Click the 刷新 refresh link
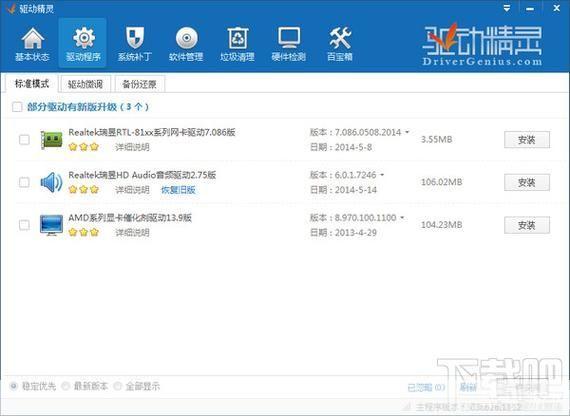570x416 pixels. (x=468, y=387)
